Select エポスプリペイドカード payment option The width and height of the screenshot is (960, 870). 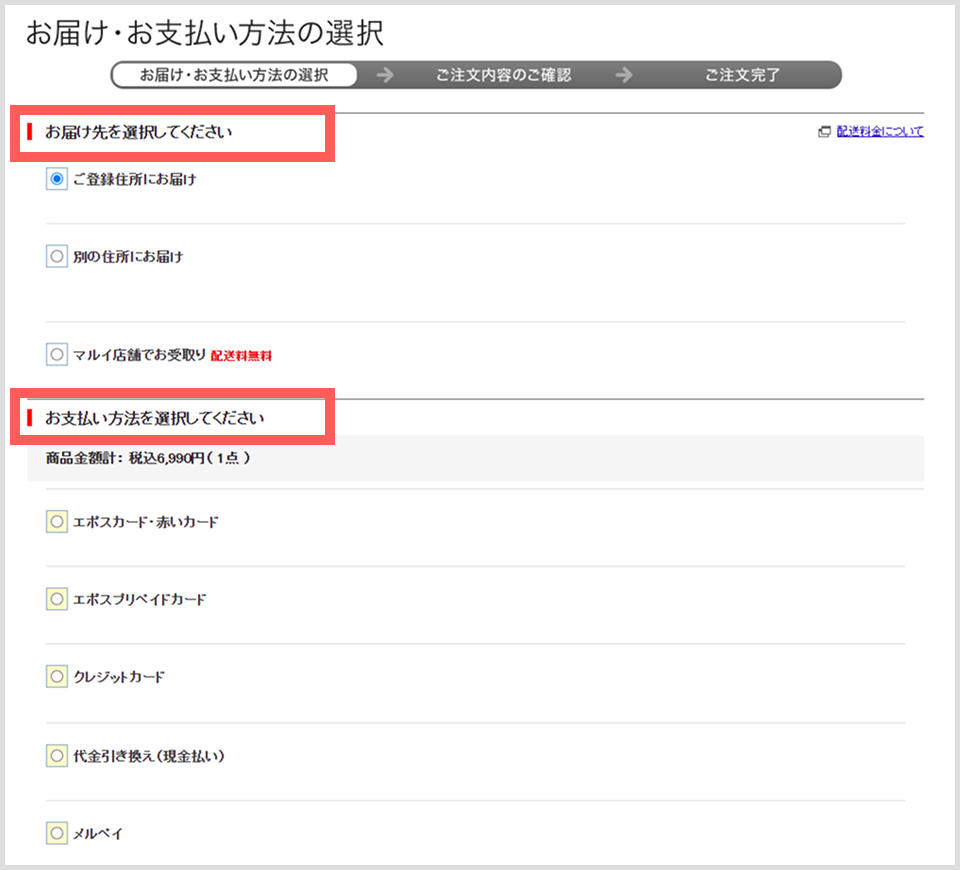pos(58,599)
